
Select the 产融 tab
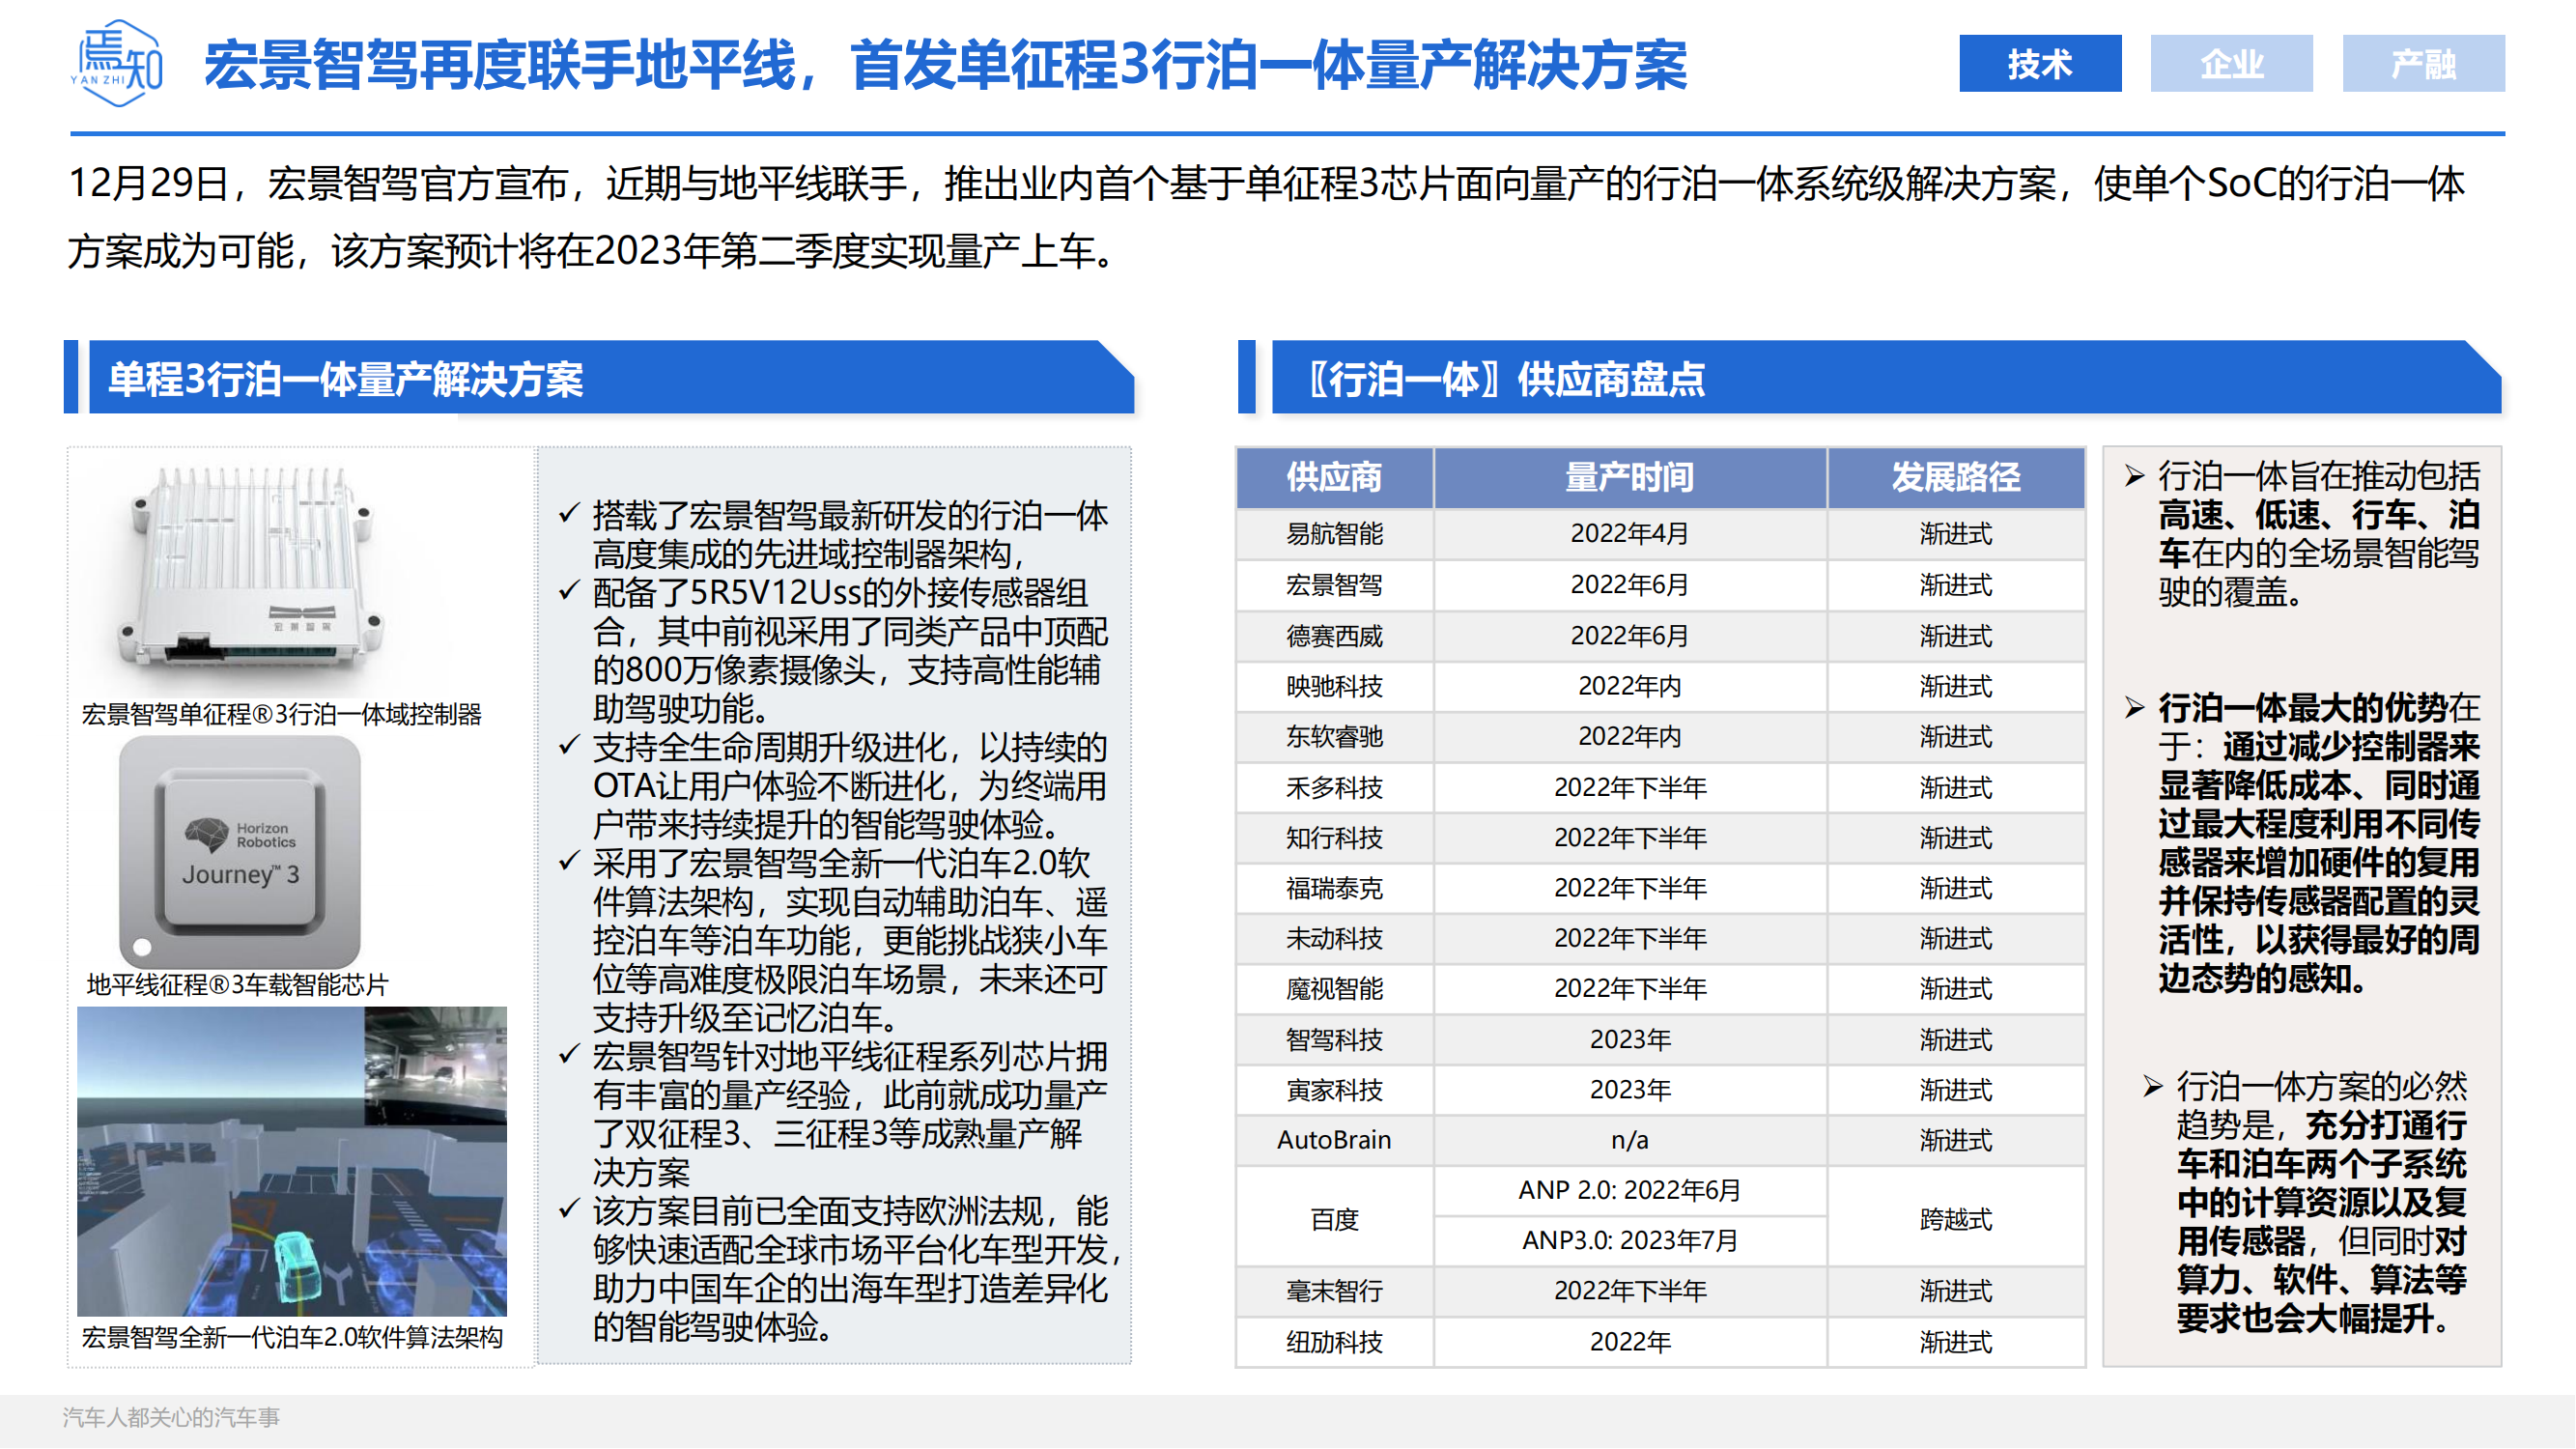click(2424, 64)
